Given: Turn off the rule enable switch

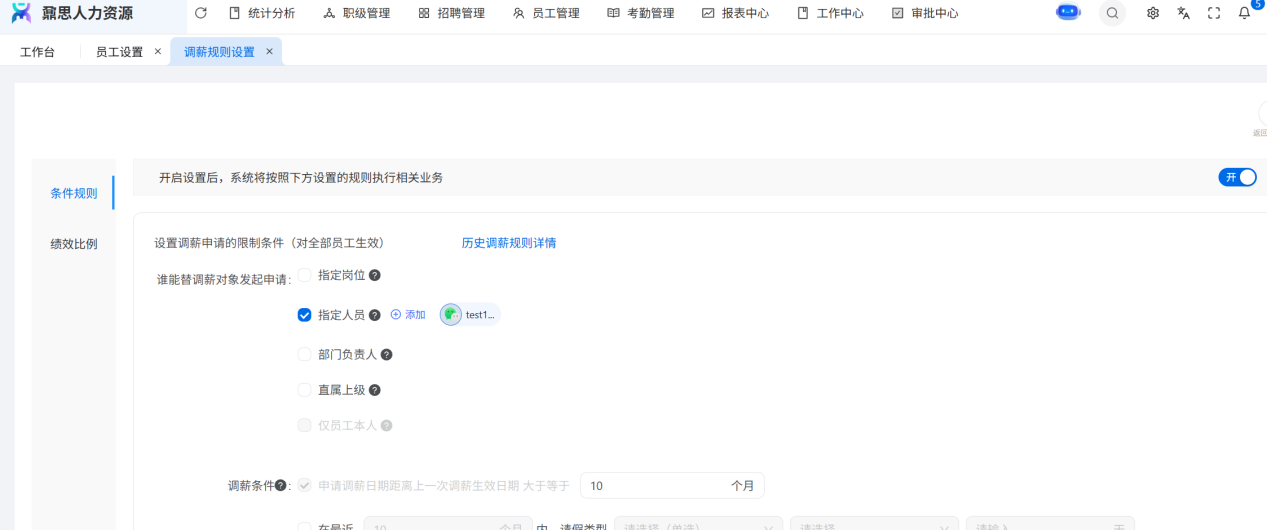Looking at the screenshot, I should pos(1237,177).
